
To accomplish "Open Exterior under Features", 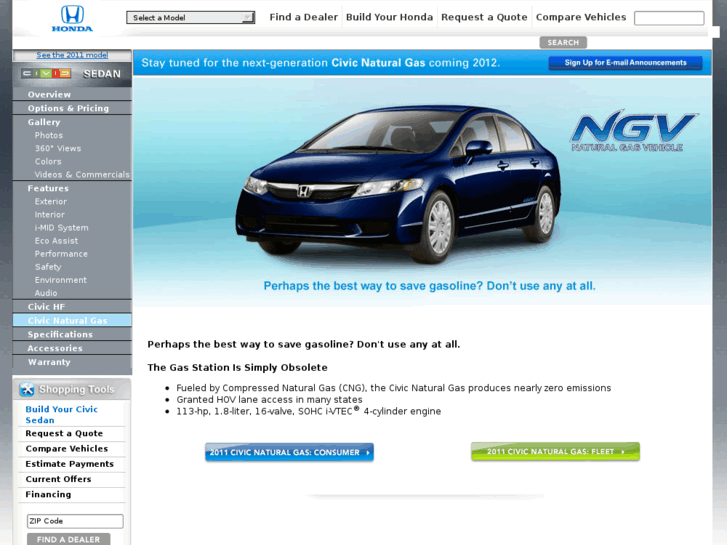I will 51,201.
